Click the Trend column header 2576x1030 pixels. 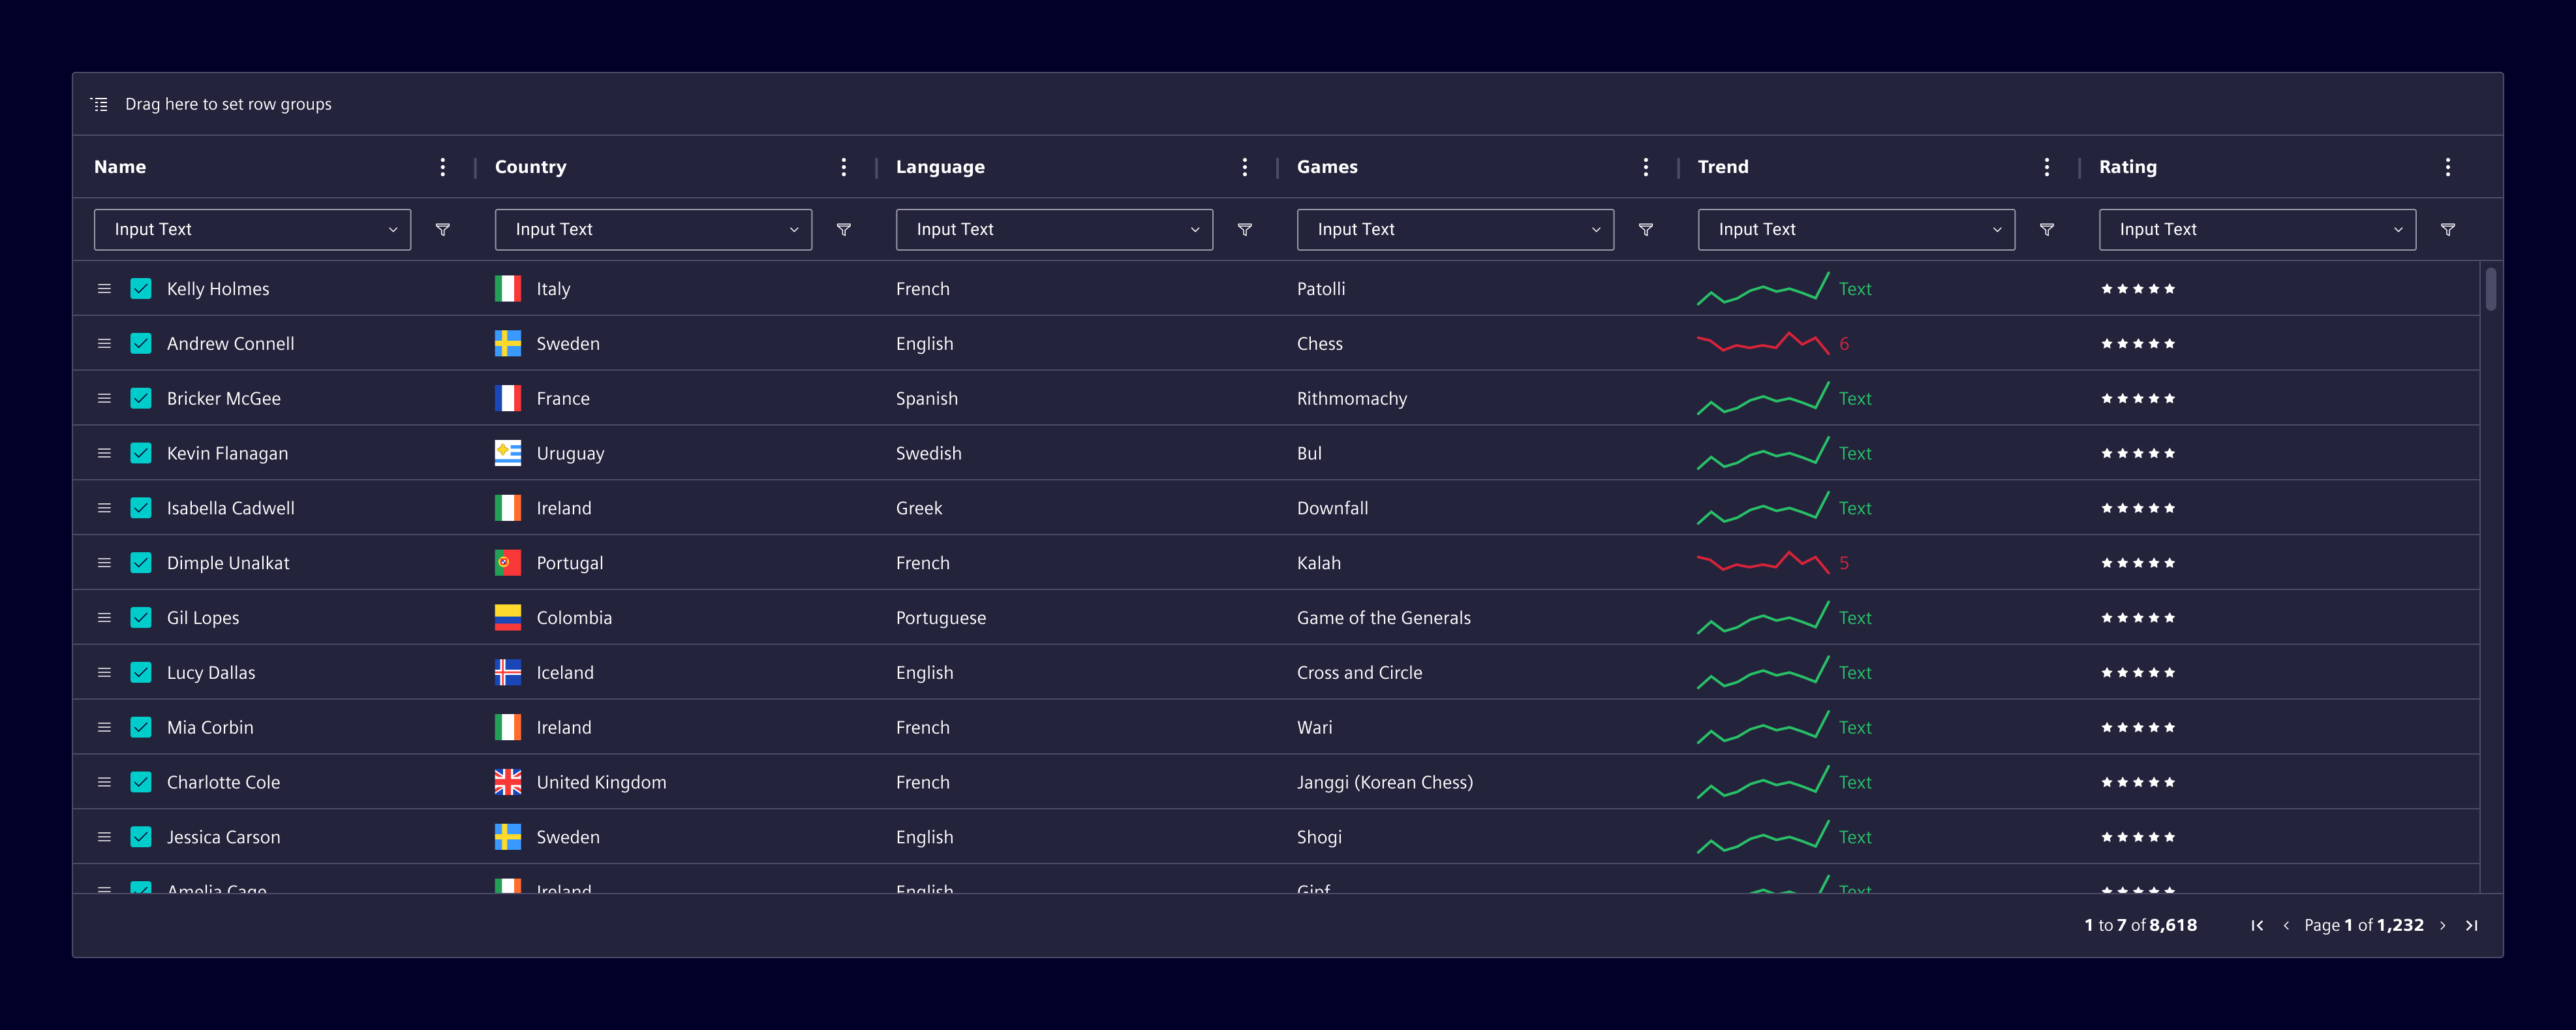1723,167
